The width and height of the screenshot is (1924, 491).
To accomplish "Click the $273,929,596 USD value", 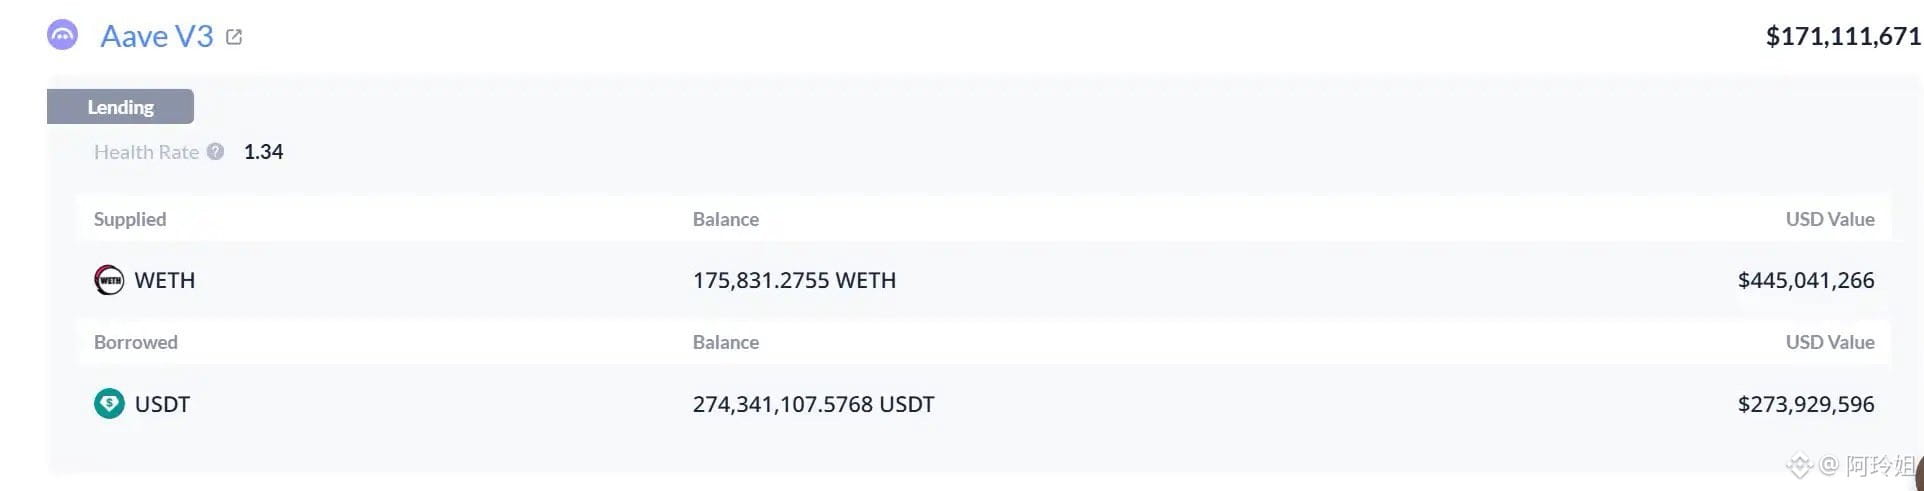I will (1806, 404).
